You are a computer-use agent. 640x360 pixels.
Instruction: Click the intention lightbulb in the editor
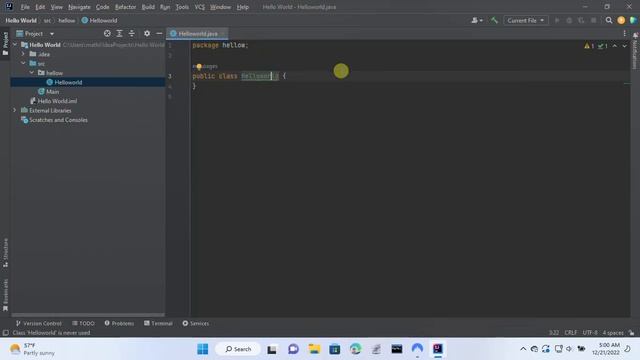point(199,66)
